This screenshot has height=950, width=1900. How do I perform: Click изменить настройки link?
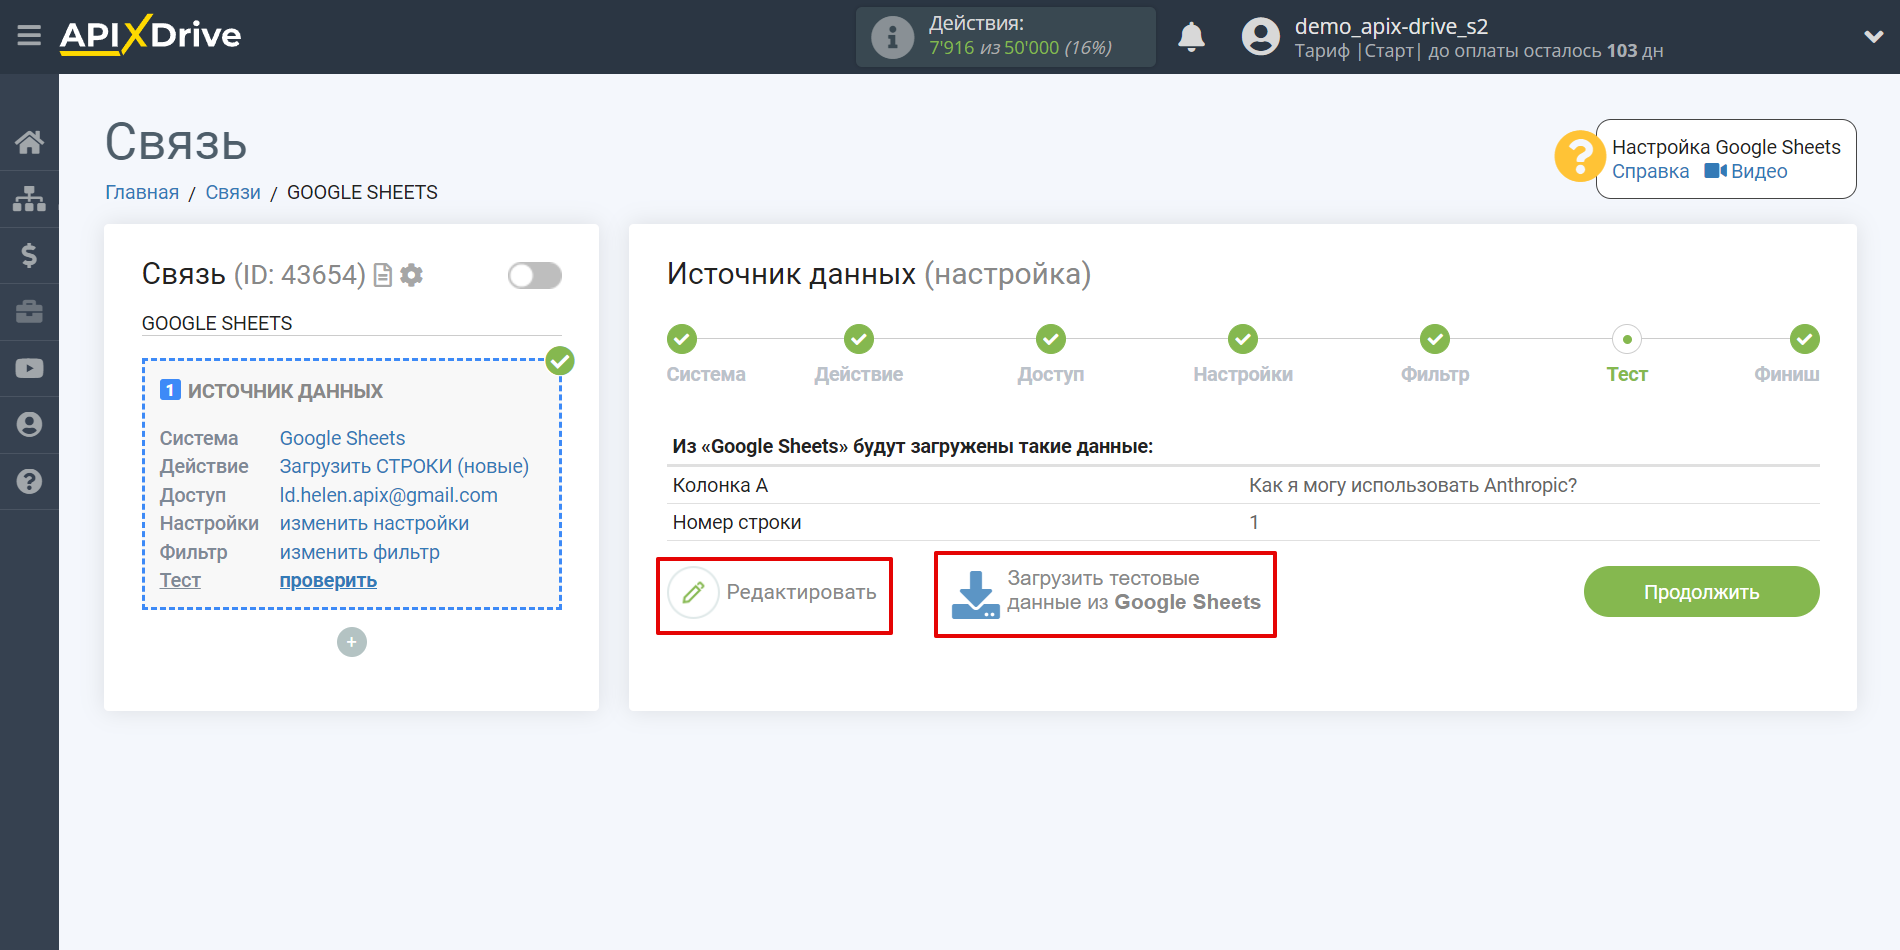374,523
